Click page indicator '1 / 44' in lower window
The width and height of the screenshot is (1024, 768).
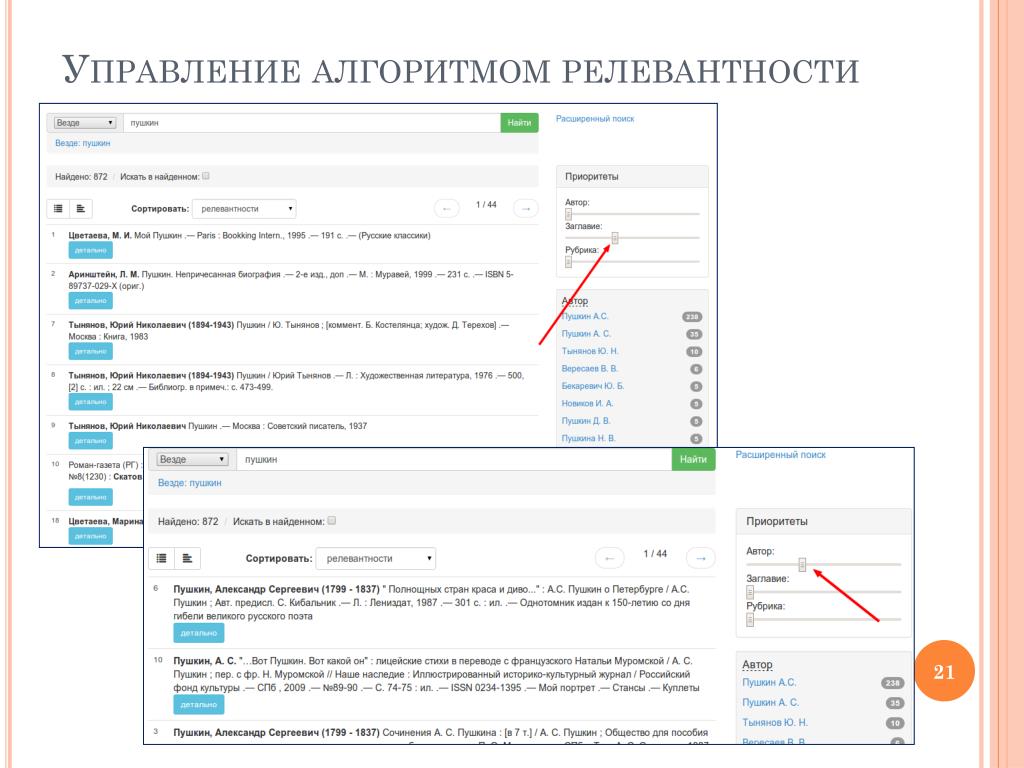coord(655,554)
